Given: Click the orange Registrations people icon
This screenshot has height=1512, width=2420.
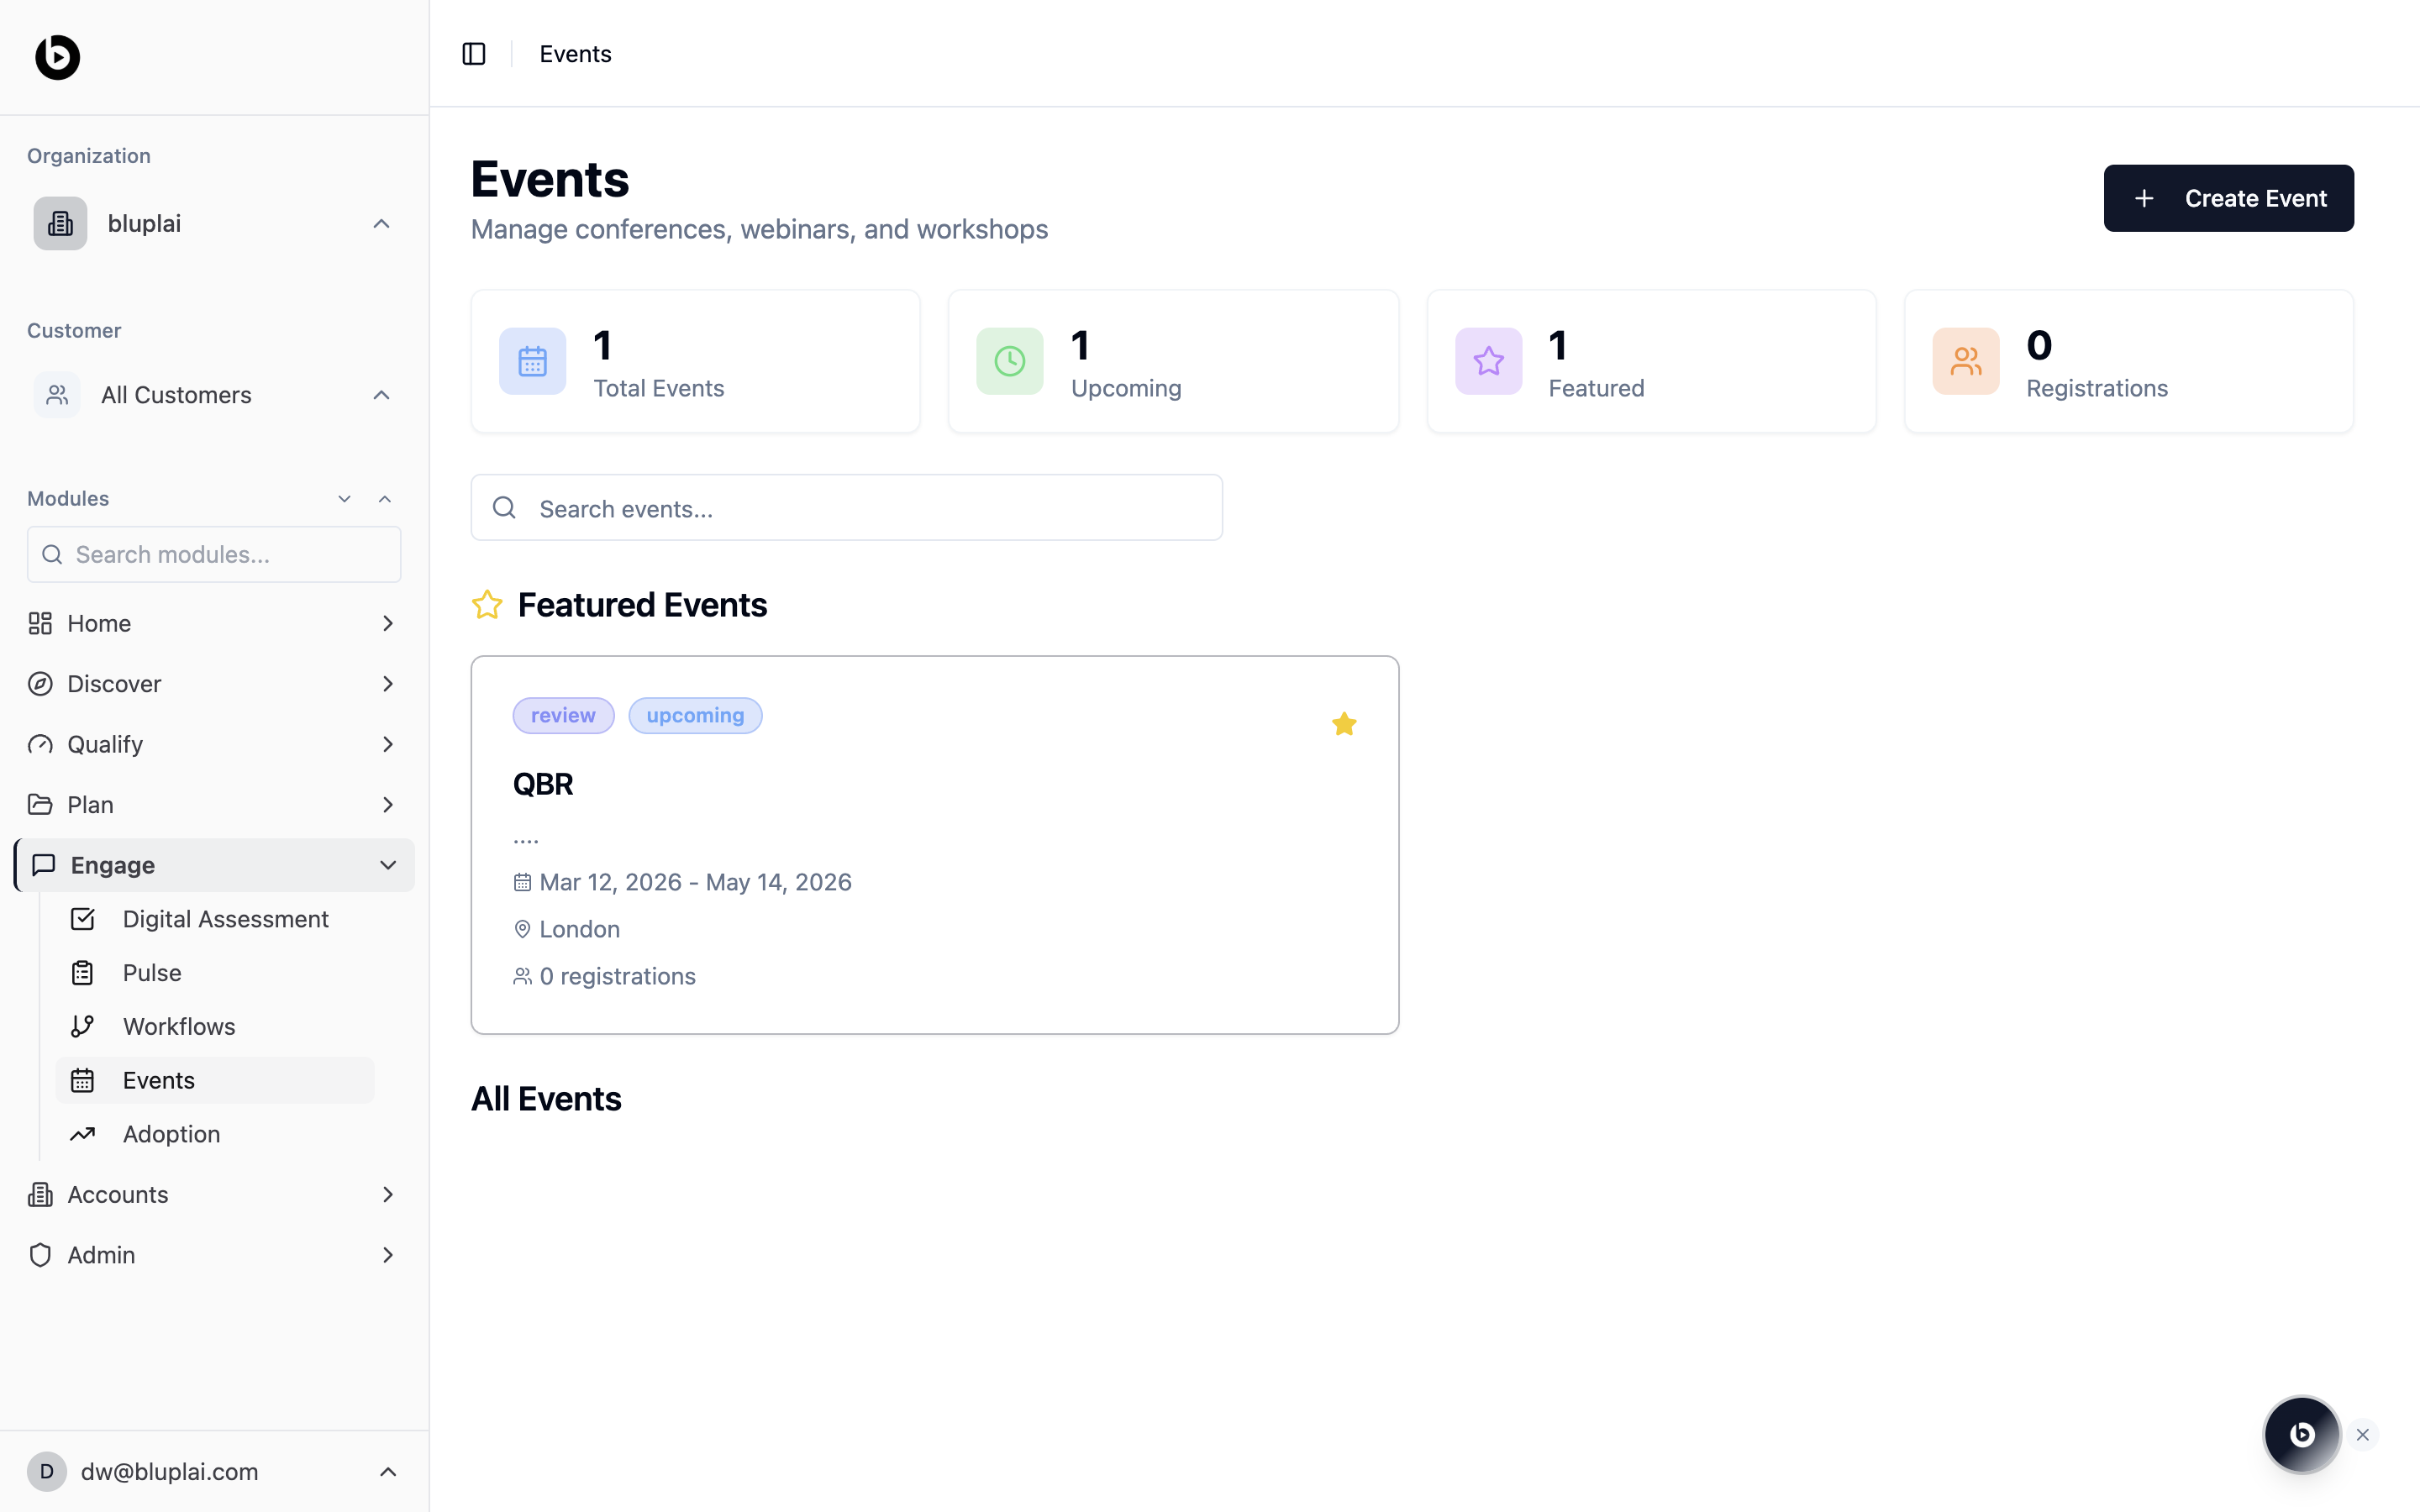Looking at the screenshot, I should 1965,361.
